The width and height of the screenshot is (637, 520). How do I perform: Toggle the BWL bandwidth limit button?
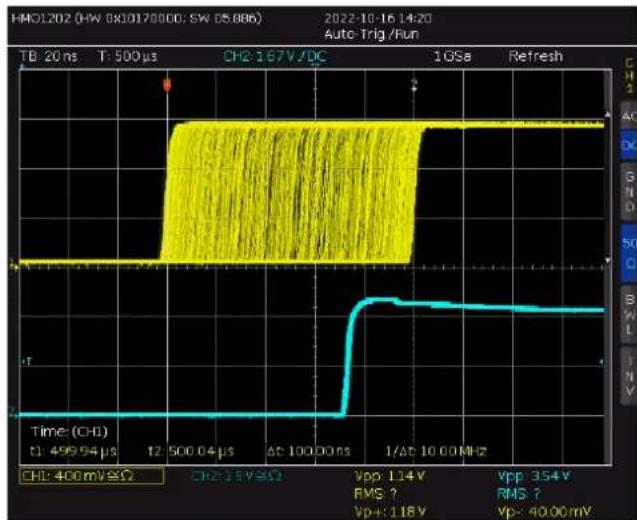pos(629,314)
